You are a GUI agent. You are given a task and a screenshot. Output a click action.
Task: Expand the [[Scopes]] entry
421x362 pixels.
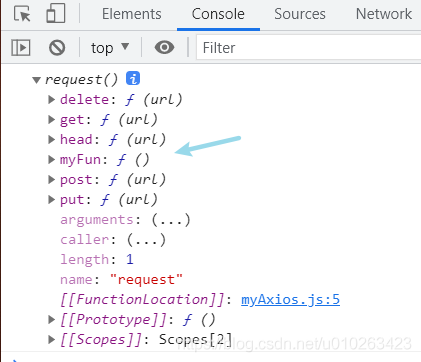point(51,339)
